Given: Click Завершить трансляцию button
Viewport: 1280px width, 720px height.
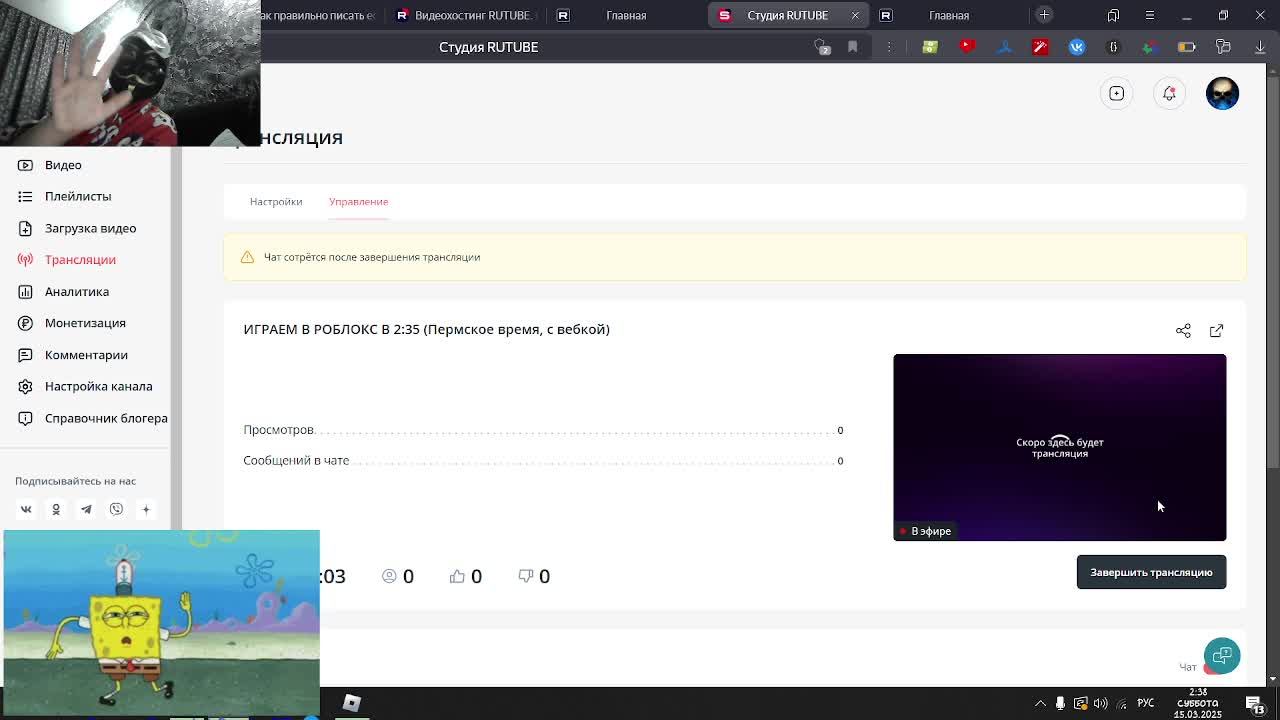Looking at the screenshot, I should [x=1151, y=572].
